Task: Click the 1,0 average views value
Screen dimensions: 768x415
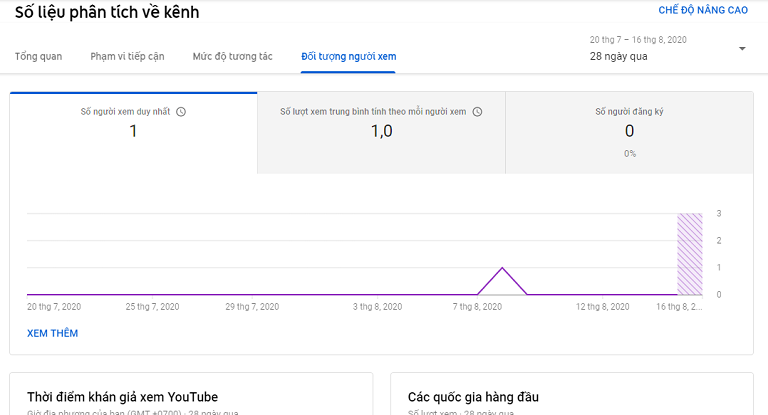Action: (x=382, y=131)
